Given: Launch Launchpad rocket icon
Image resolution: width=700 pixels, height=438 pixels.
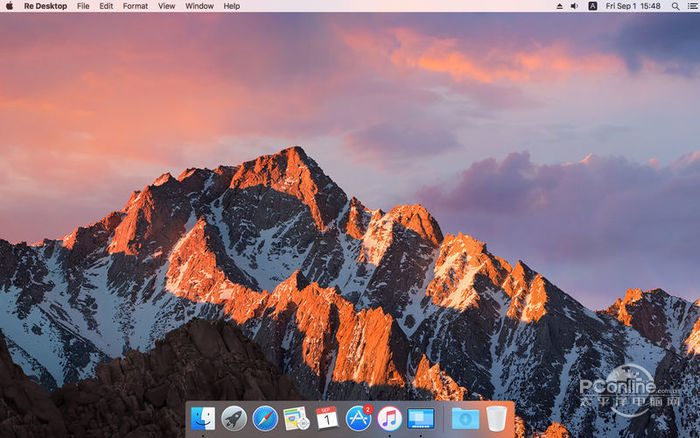Looking at the screenshot, I should click(234, 418).
